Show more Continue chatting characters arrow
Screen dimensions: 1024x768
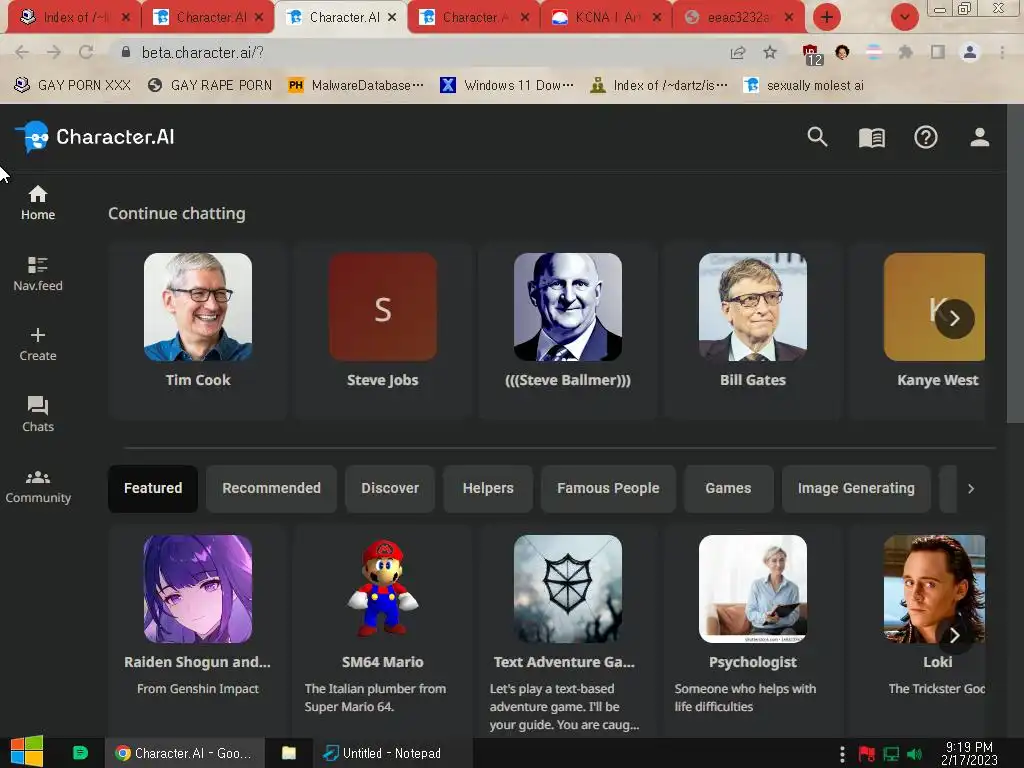click(955, 319)
